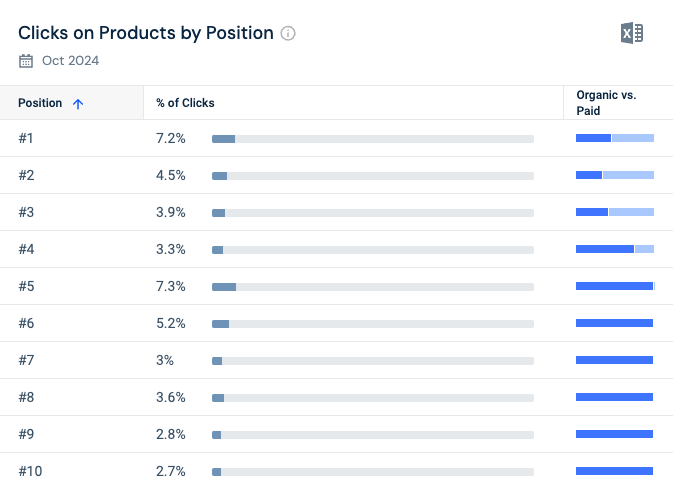This screenshot has width=673, height=487.
Task: Click the Organic vs. Paid column header
Action: [x=606, y=103]
